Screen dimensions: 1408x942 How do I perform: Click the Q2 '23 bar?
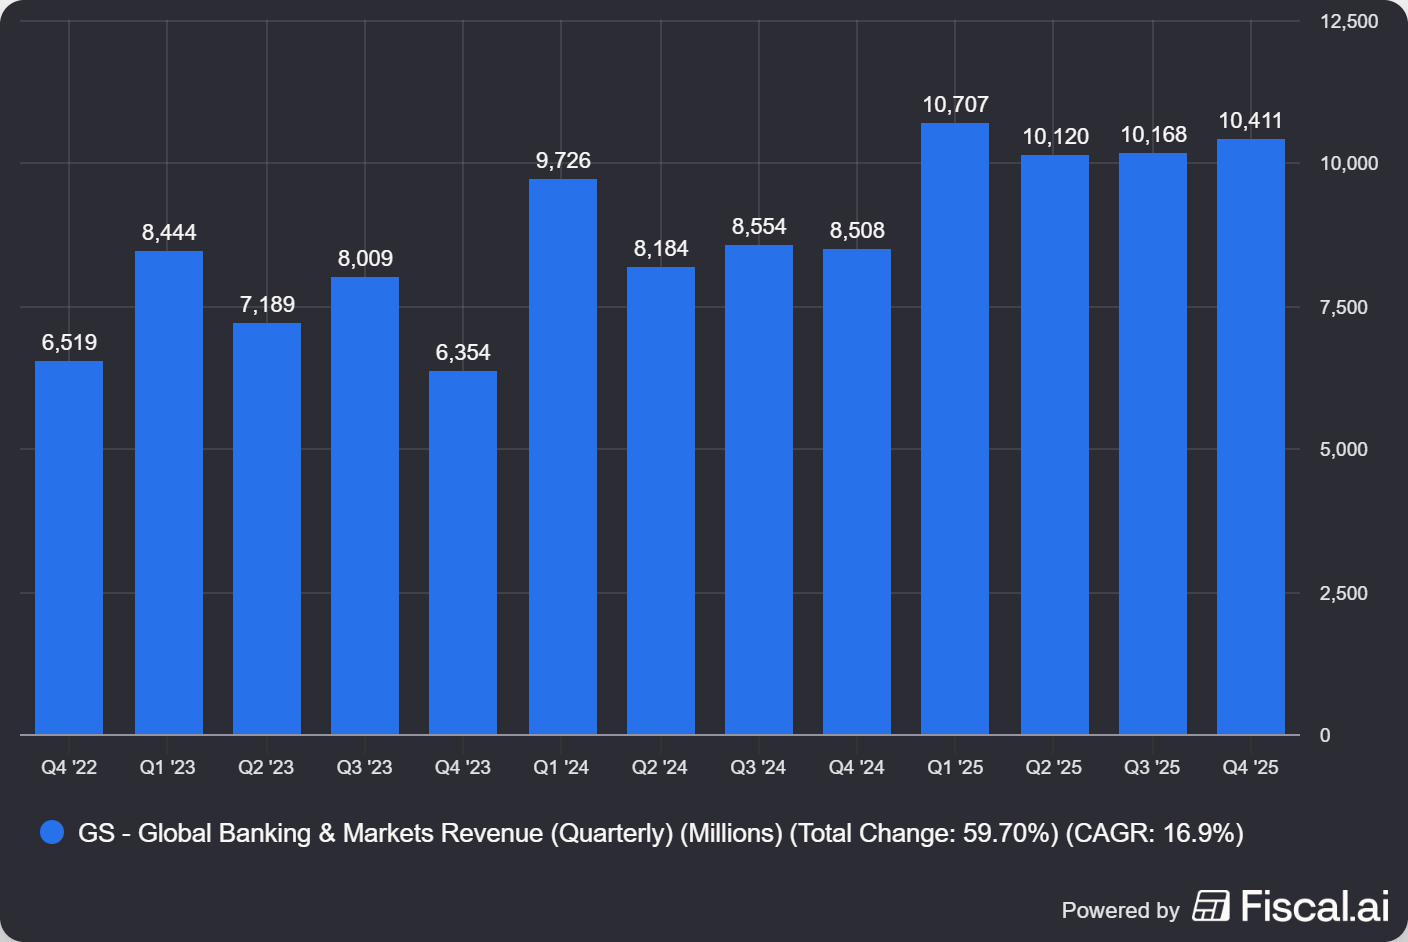pyautogui.click(x=267, y=529)
